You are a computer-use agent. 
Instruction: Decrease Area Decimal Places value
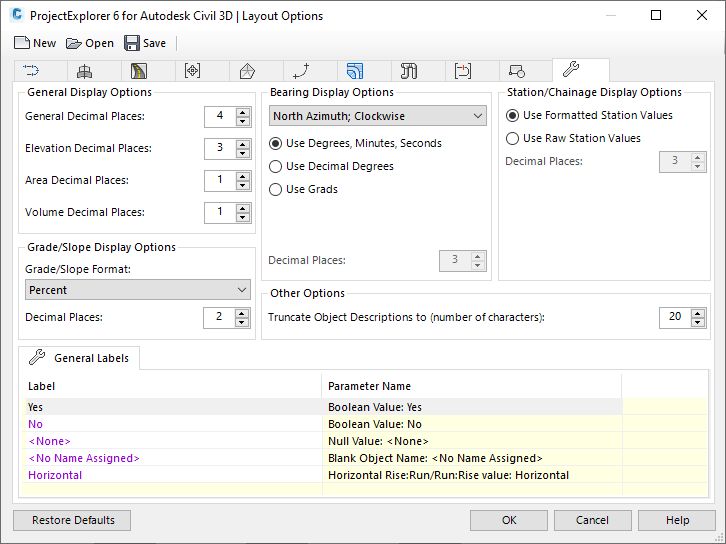[x=243, y=185]
